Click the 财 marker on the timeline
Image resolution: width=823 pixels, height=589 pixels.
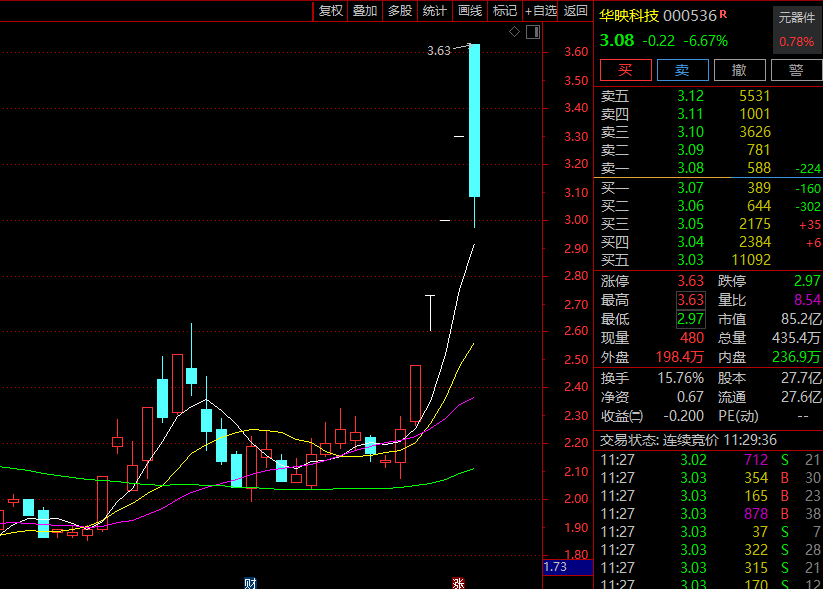[x=250, y=583]
